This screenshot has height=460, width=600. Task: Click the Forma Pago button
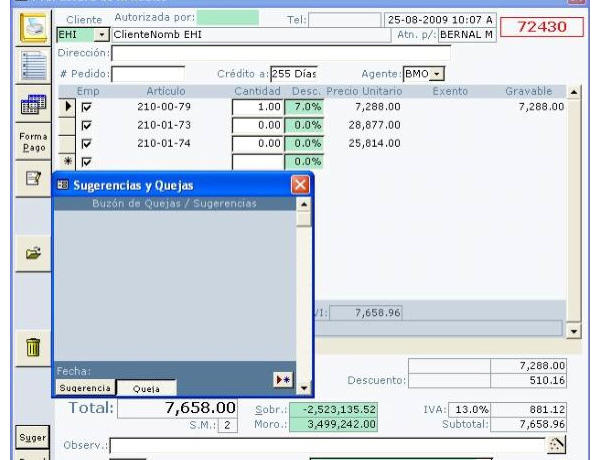tap(33, 142)
